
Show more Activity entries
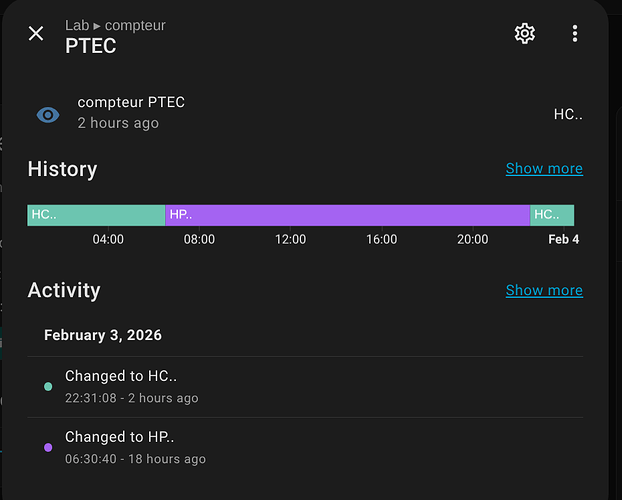(544, 290)
